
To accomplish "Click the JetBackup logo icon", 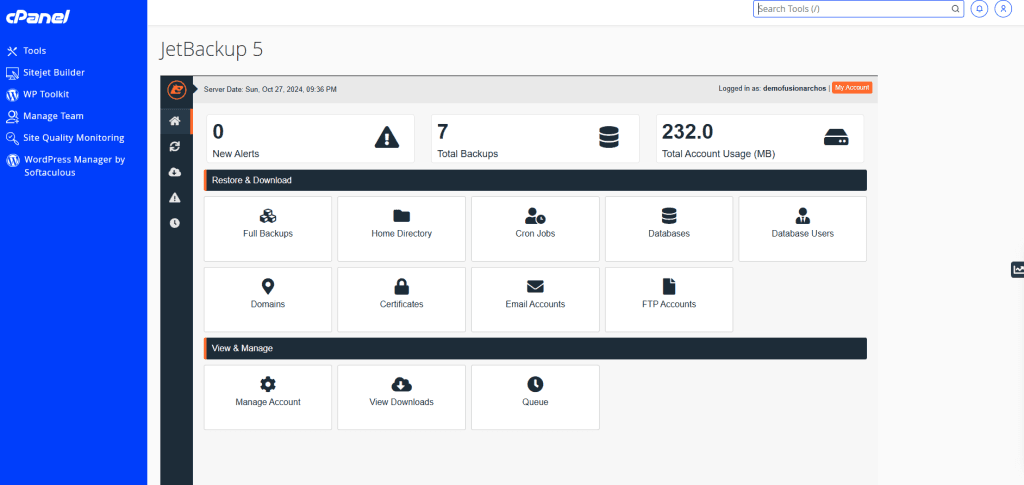I will click(x=176, y=89).
